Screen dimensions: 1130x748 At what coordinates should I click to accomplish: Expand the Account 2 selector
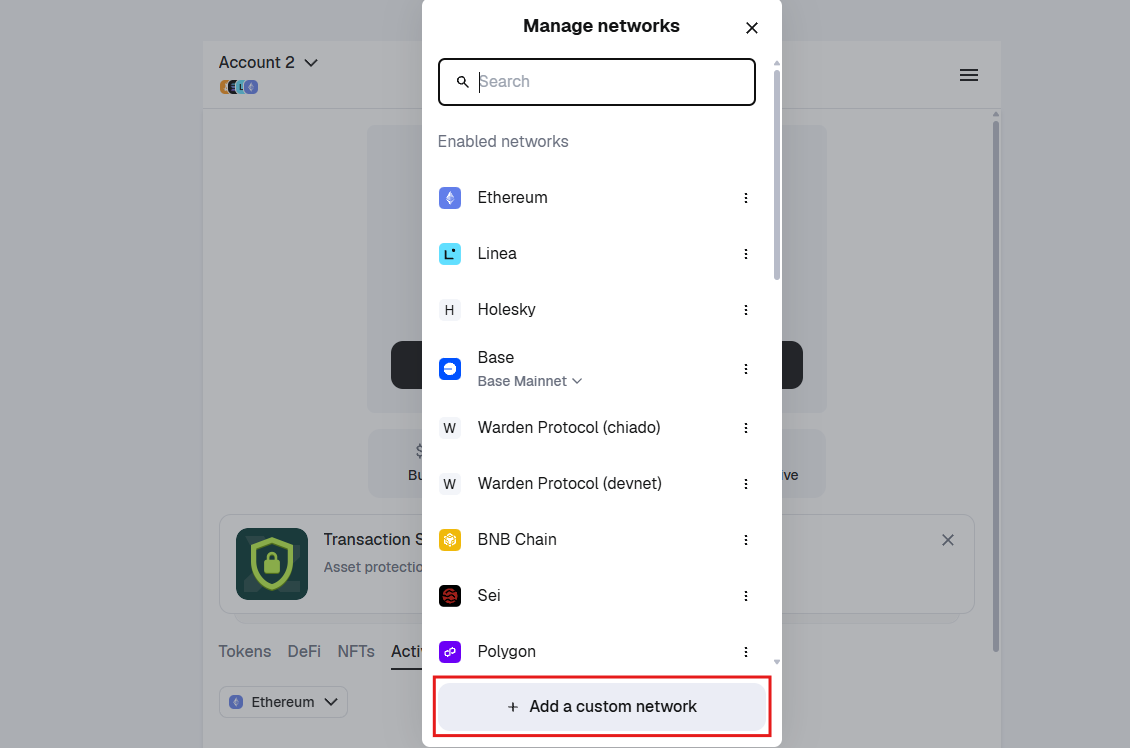[x=268, y=62]
